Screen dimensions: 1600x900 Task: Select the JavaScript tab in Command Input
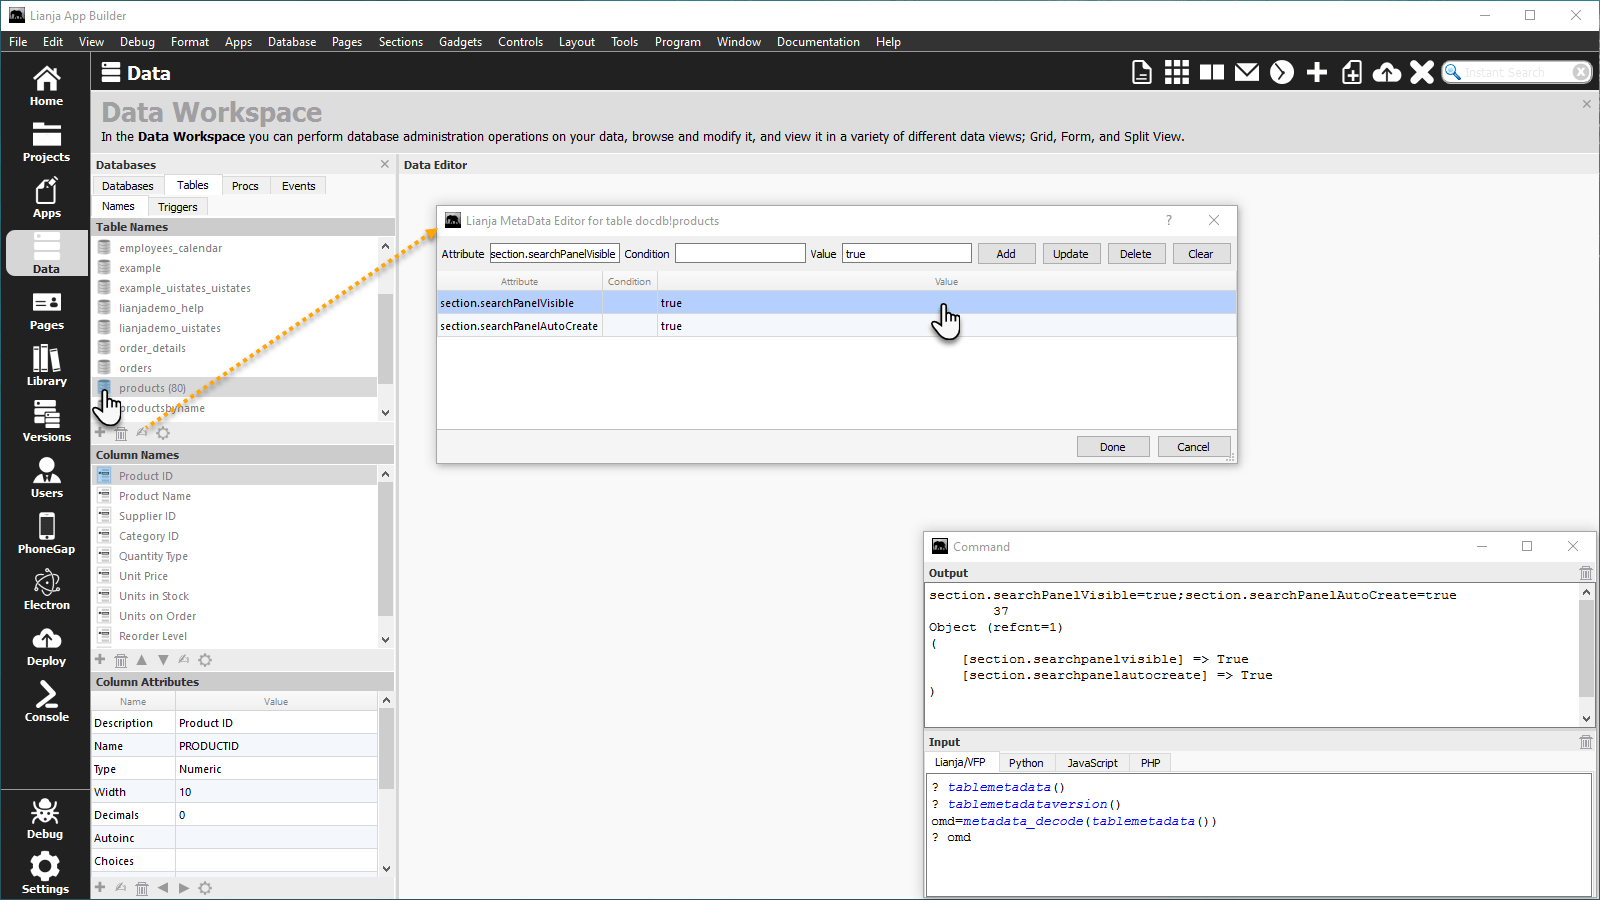coord(1092,763)
